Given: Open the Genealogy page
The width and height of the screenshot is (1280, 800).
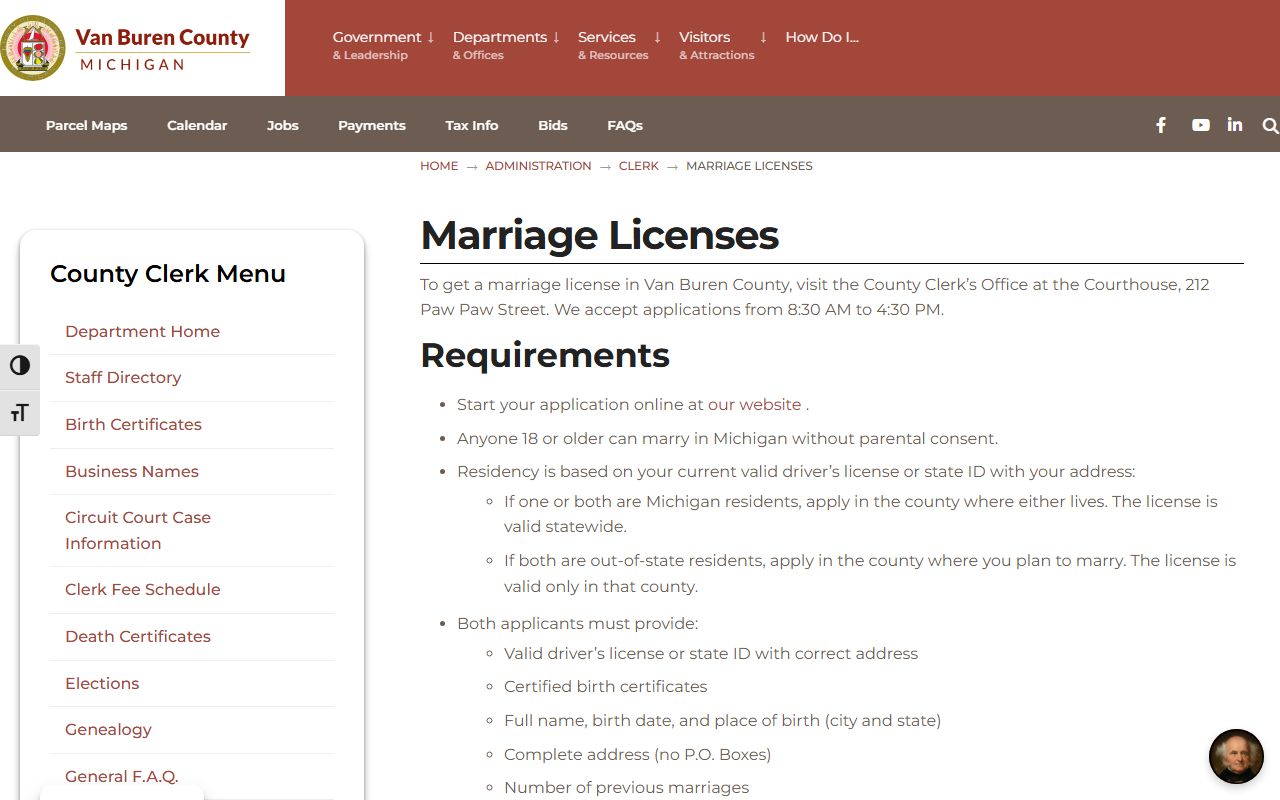Looking at the screenshot, I should [108, 729].
